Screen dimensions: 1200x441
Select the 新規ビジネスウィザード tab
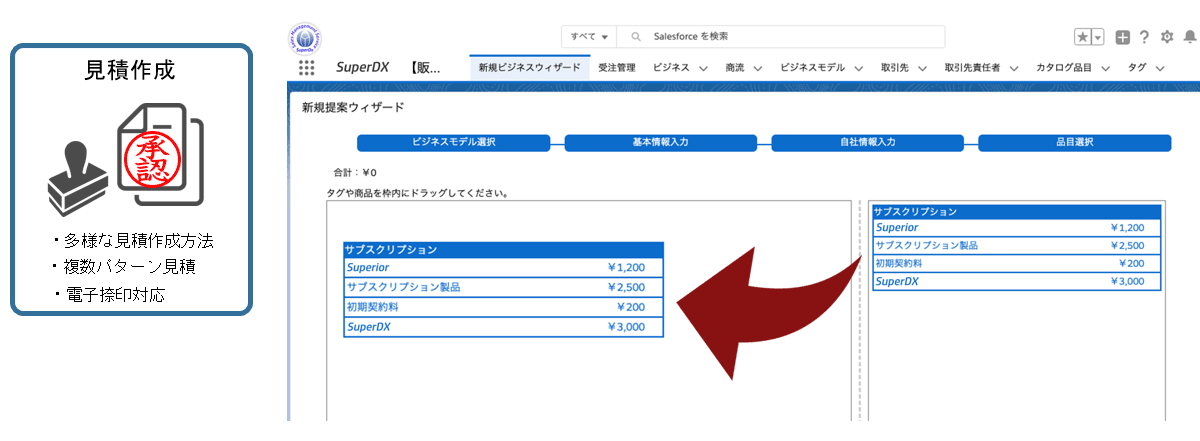click(x=529, y=68)
